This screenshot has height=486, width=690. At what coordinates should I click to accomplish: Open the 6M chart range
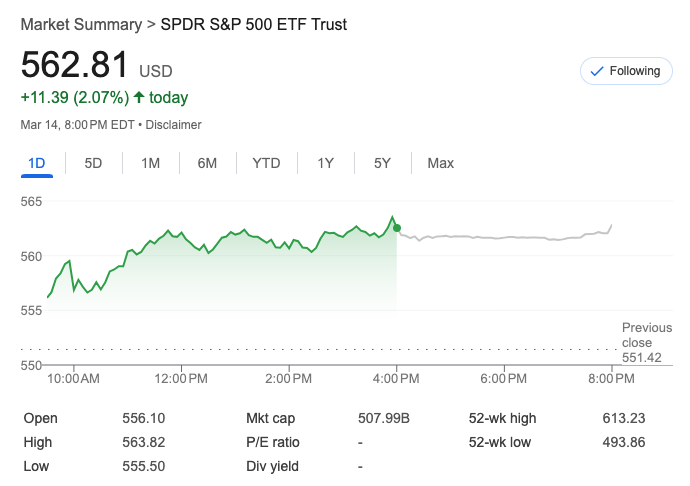point(207,163)
